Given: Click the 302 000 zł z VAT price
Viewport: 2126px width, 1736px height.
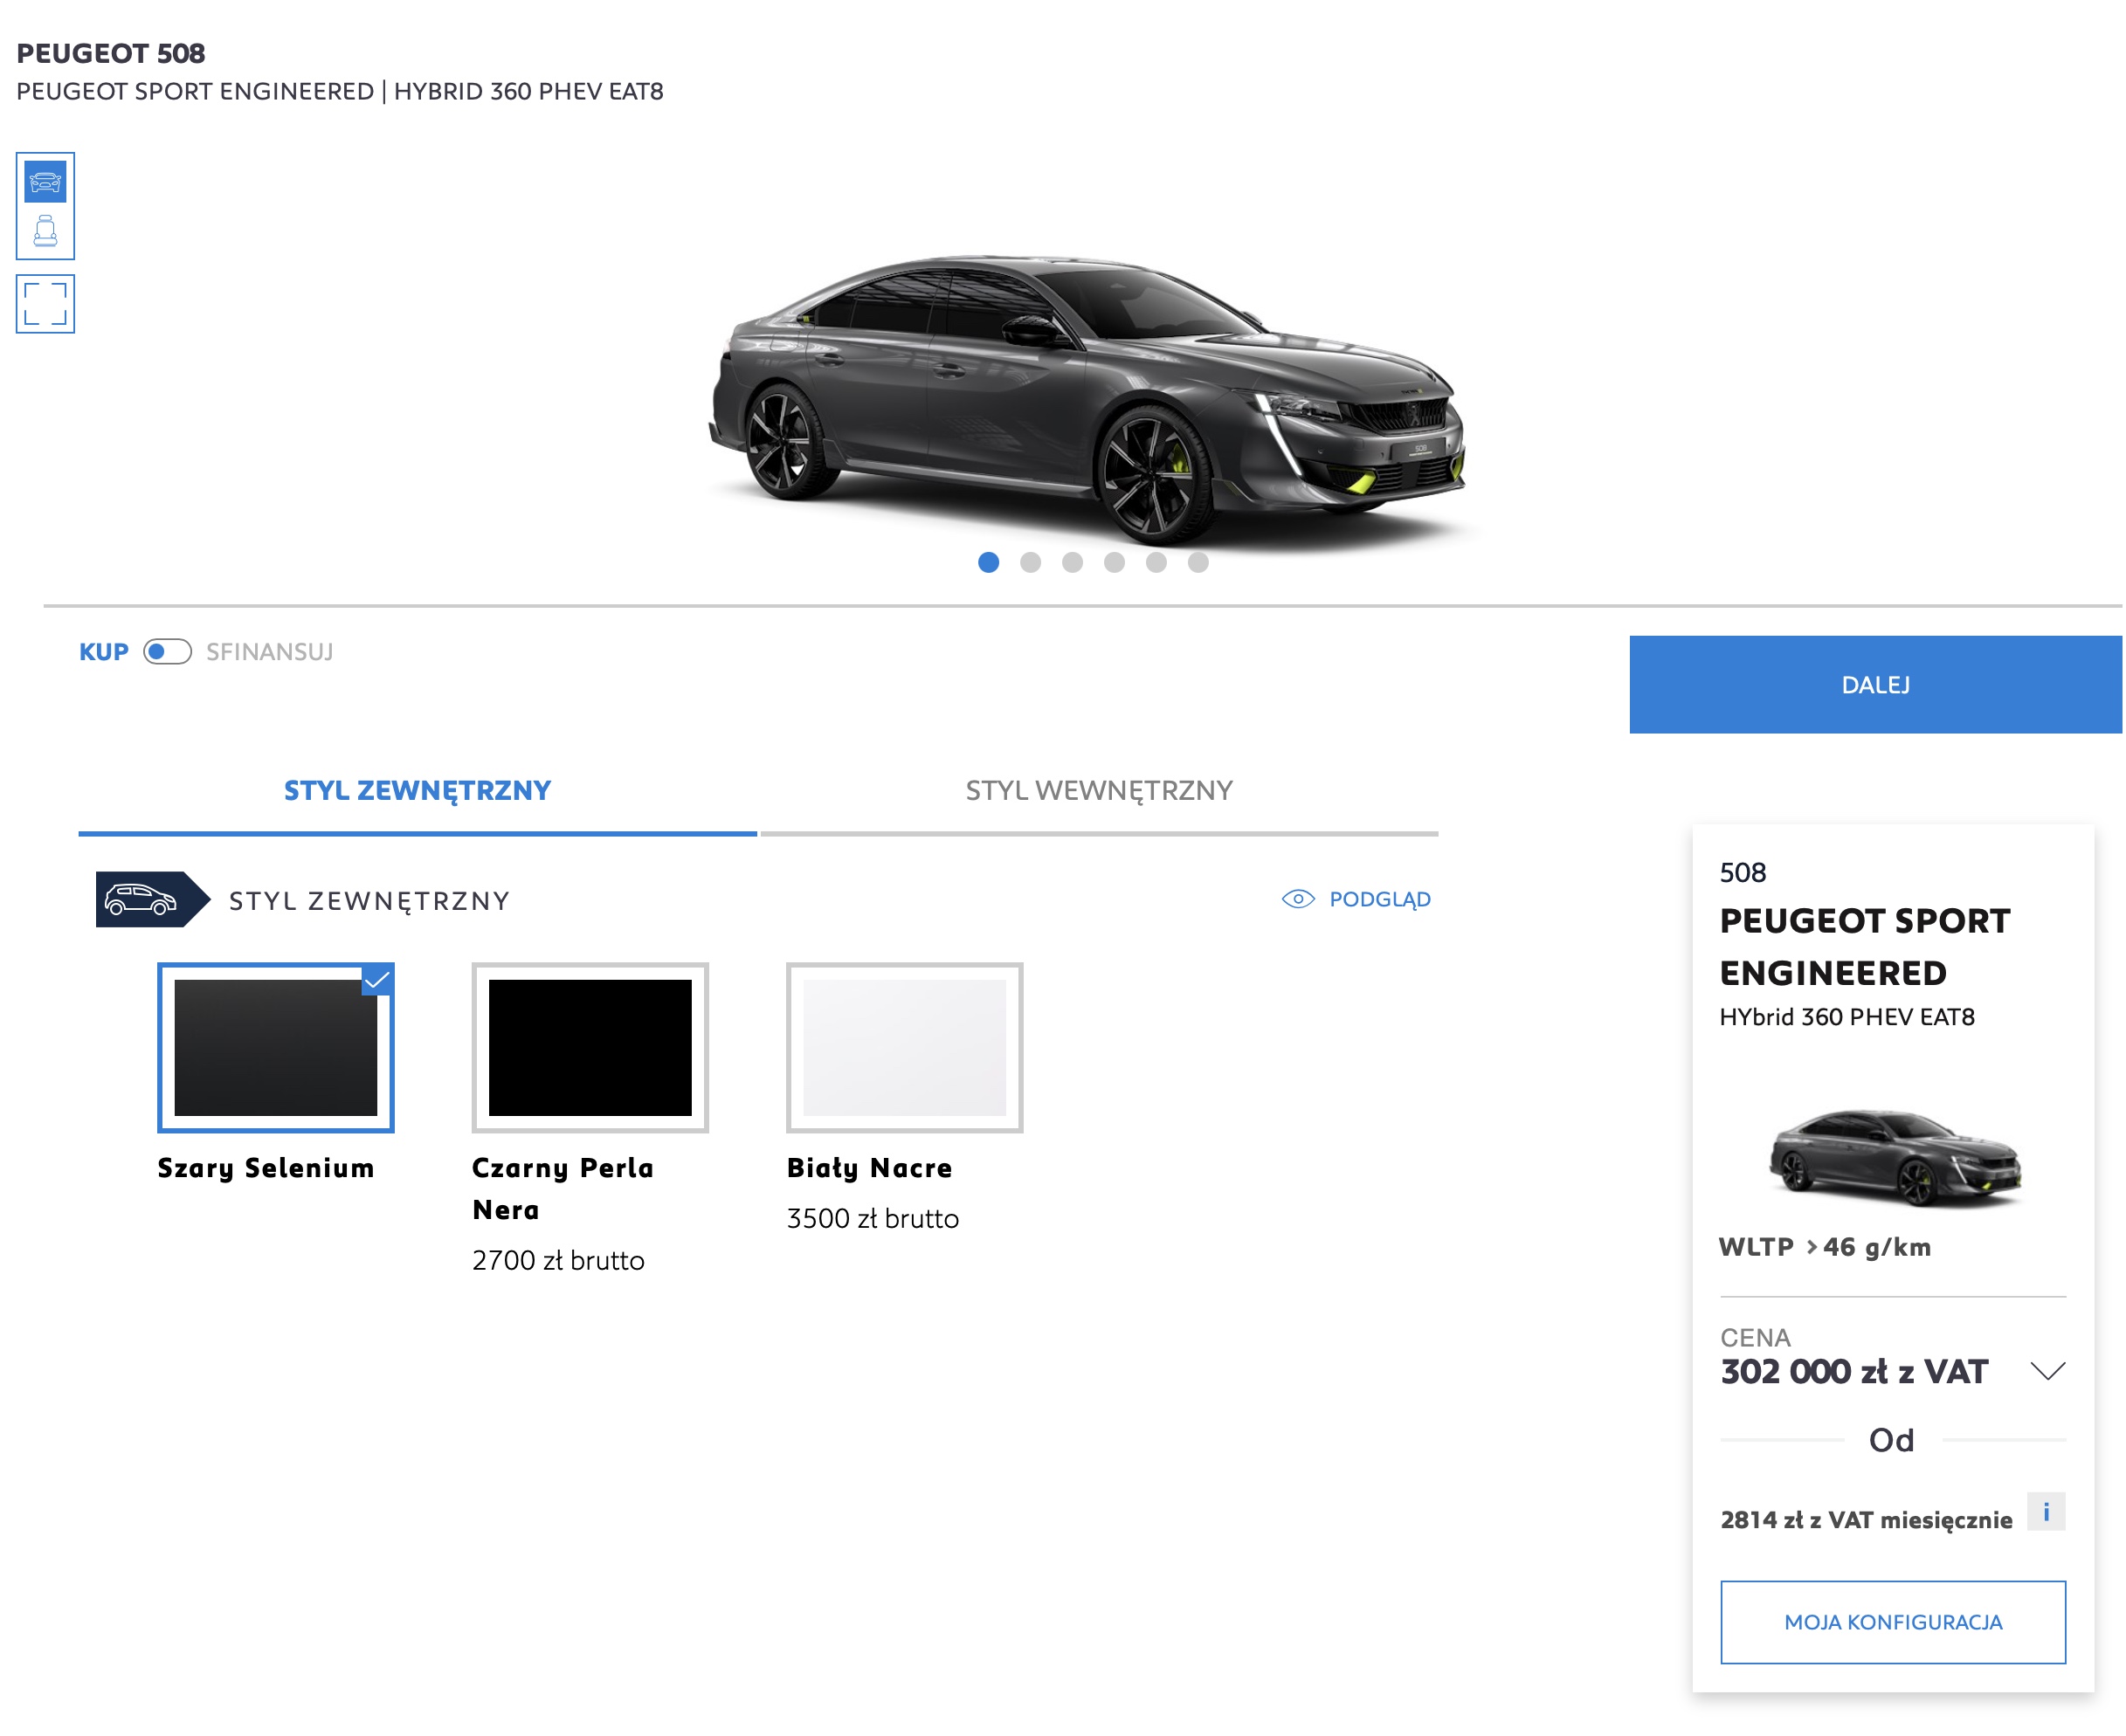Looking at the screenshot, I should (1855, 1371).
